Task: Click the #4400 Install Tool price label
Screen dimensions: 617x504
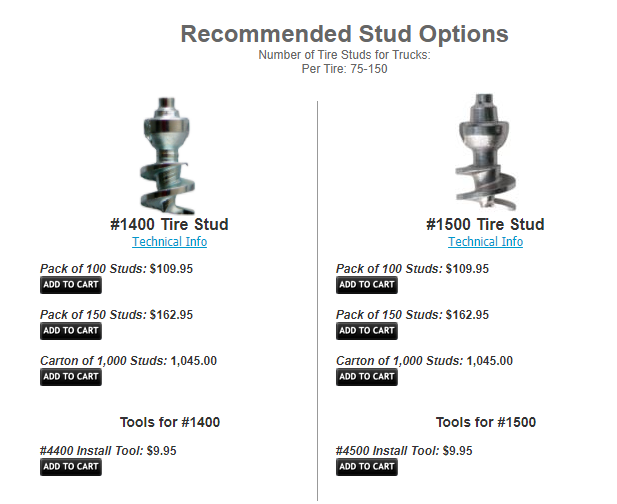Action: tap(108, 451)
